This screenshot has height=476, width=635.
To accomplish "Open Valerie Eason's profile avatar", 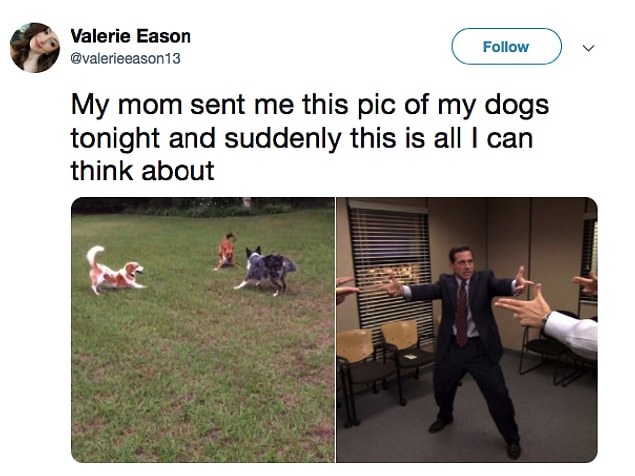I will pos(35,48).
